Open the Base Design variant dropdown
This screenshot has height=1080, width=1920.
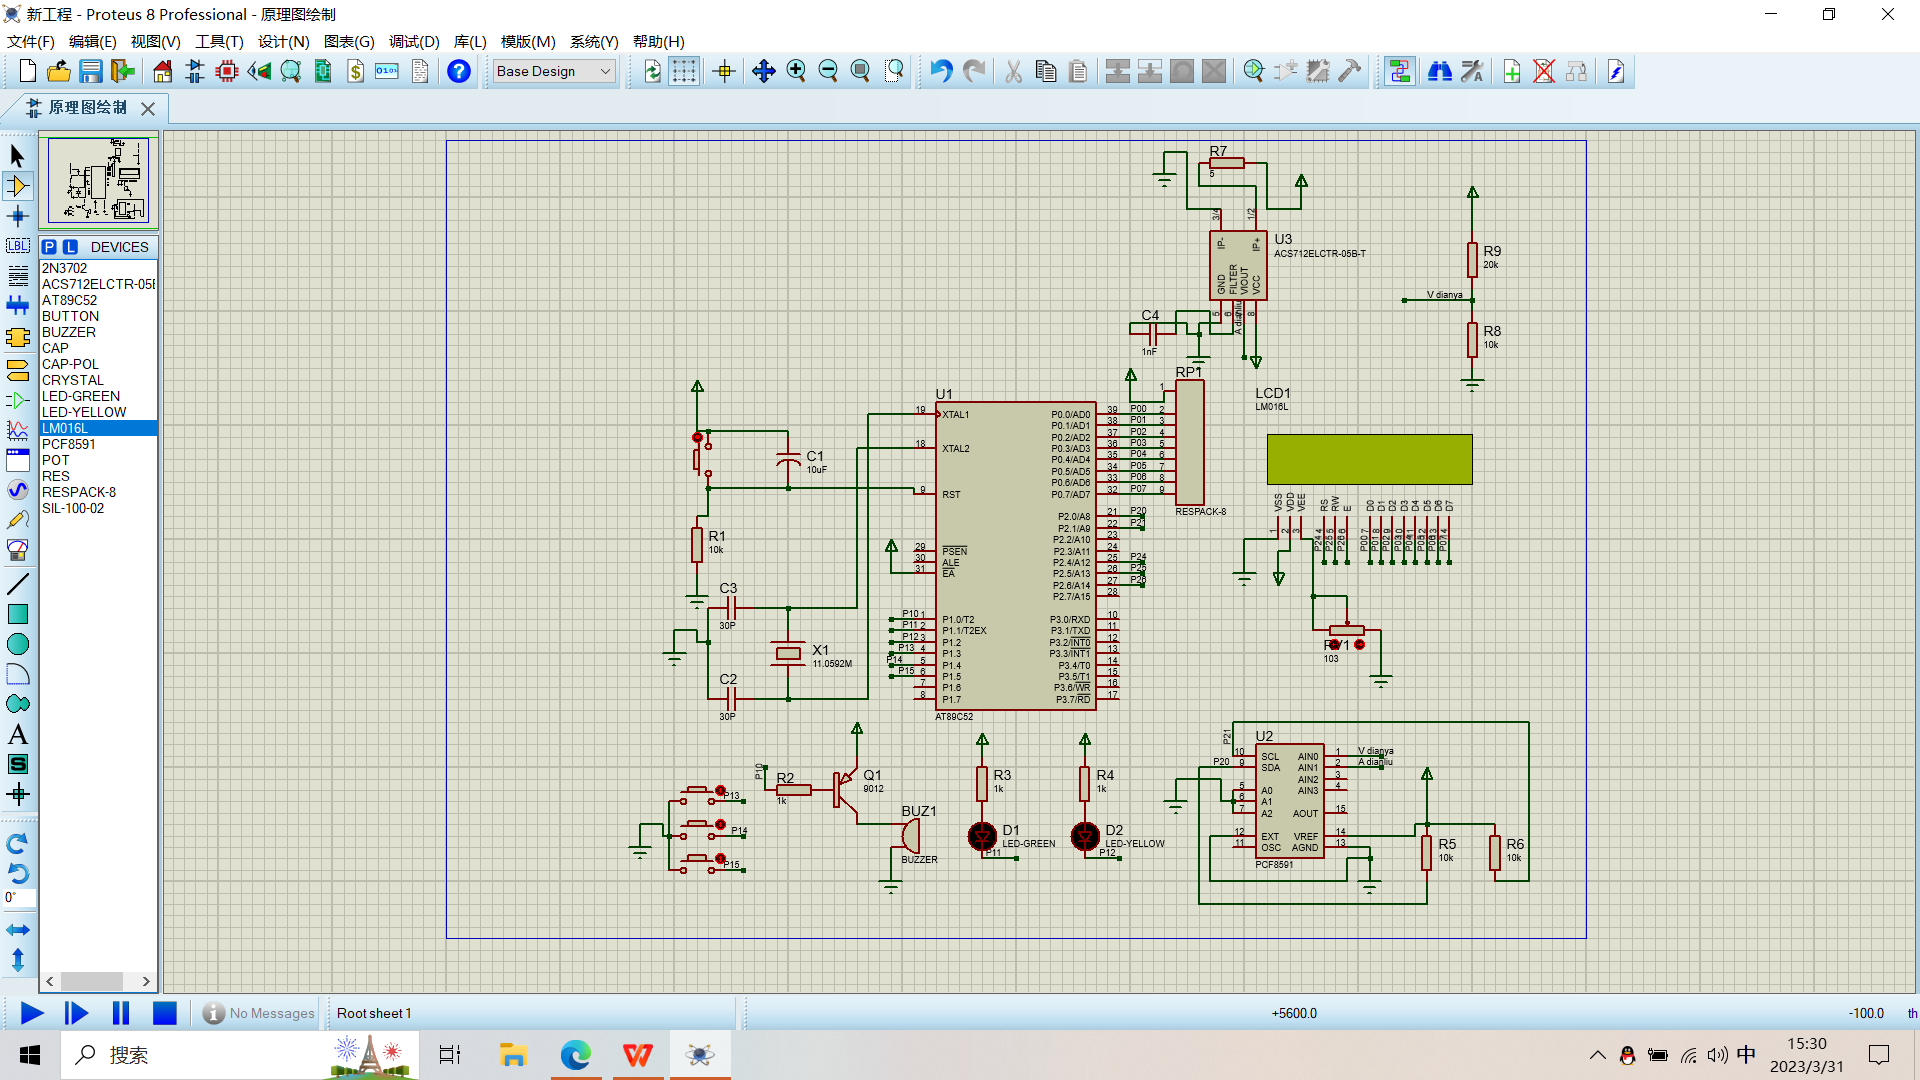pos(554,71)
